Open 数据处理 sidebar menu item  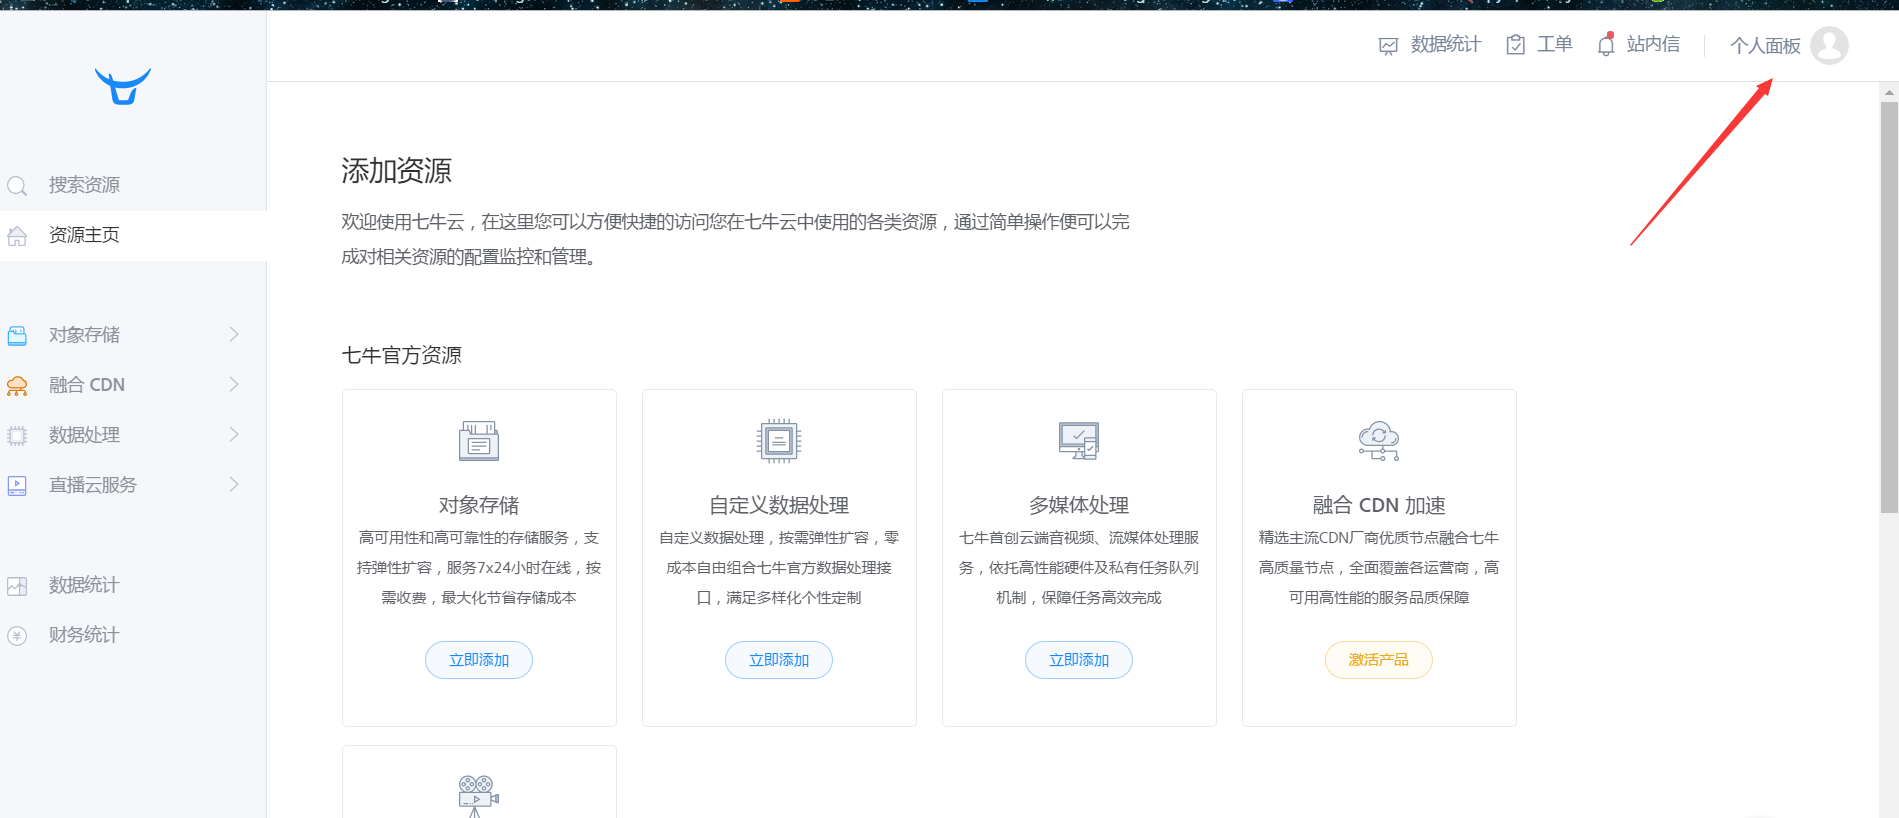[x=133, y=435]
